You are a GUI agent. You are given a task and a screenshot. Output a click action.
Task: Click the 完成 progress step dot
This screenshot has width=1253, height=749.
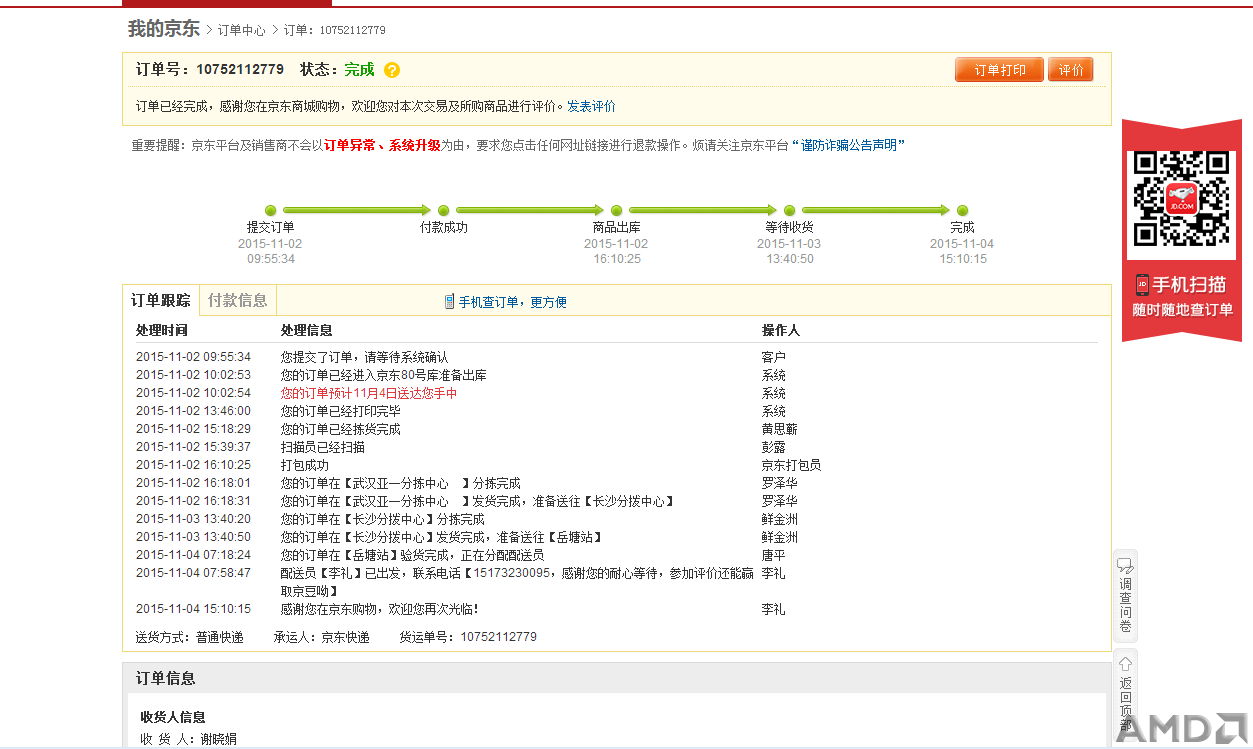click(962, 210)
